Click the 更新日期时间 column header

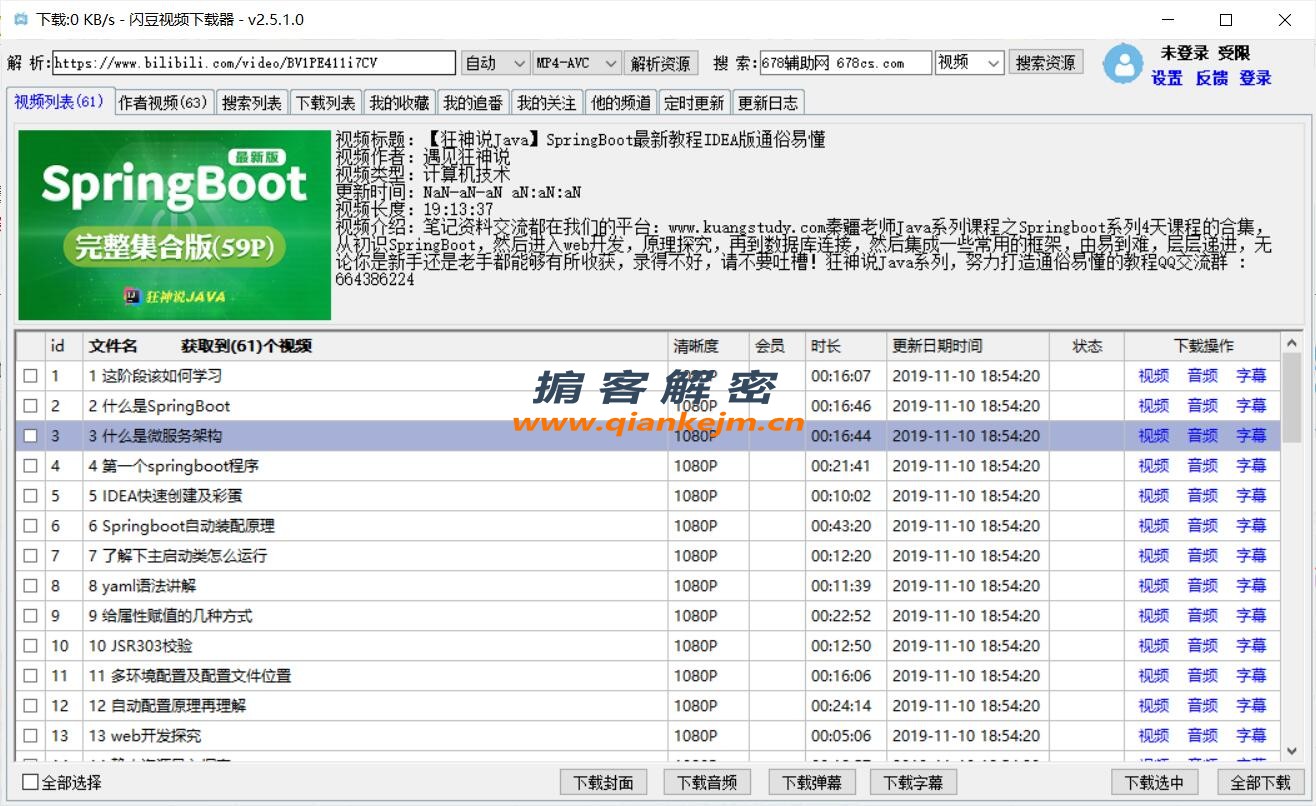pos(968,346)
